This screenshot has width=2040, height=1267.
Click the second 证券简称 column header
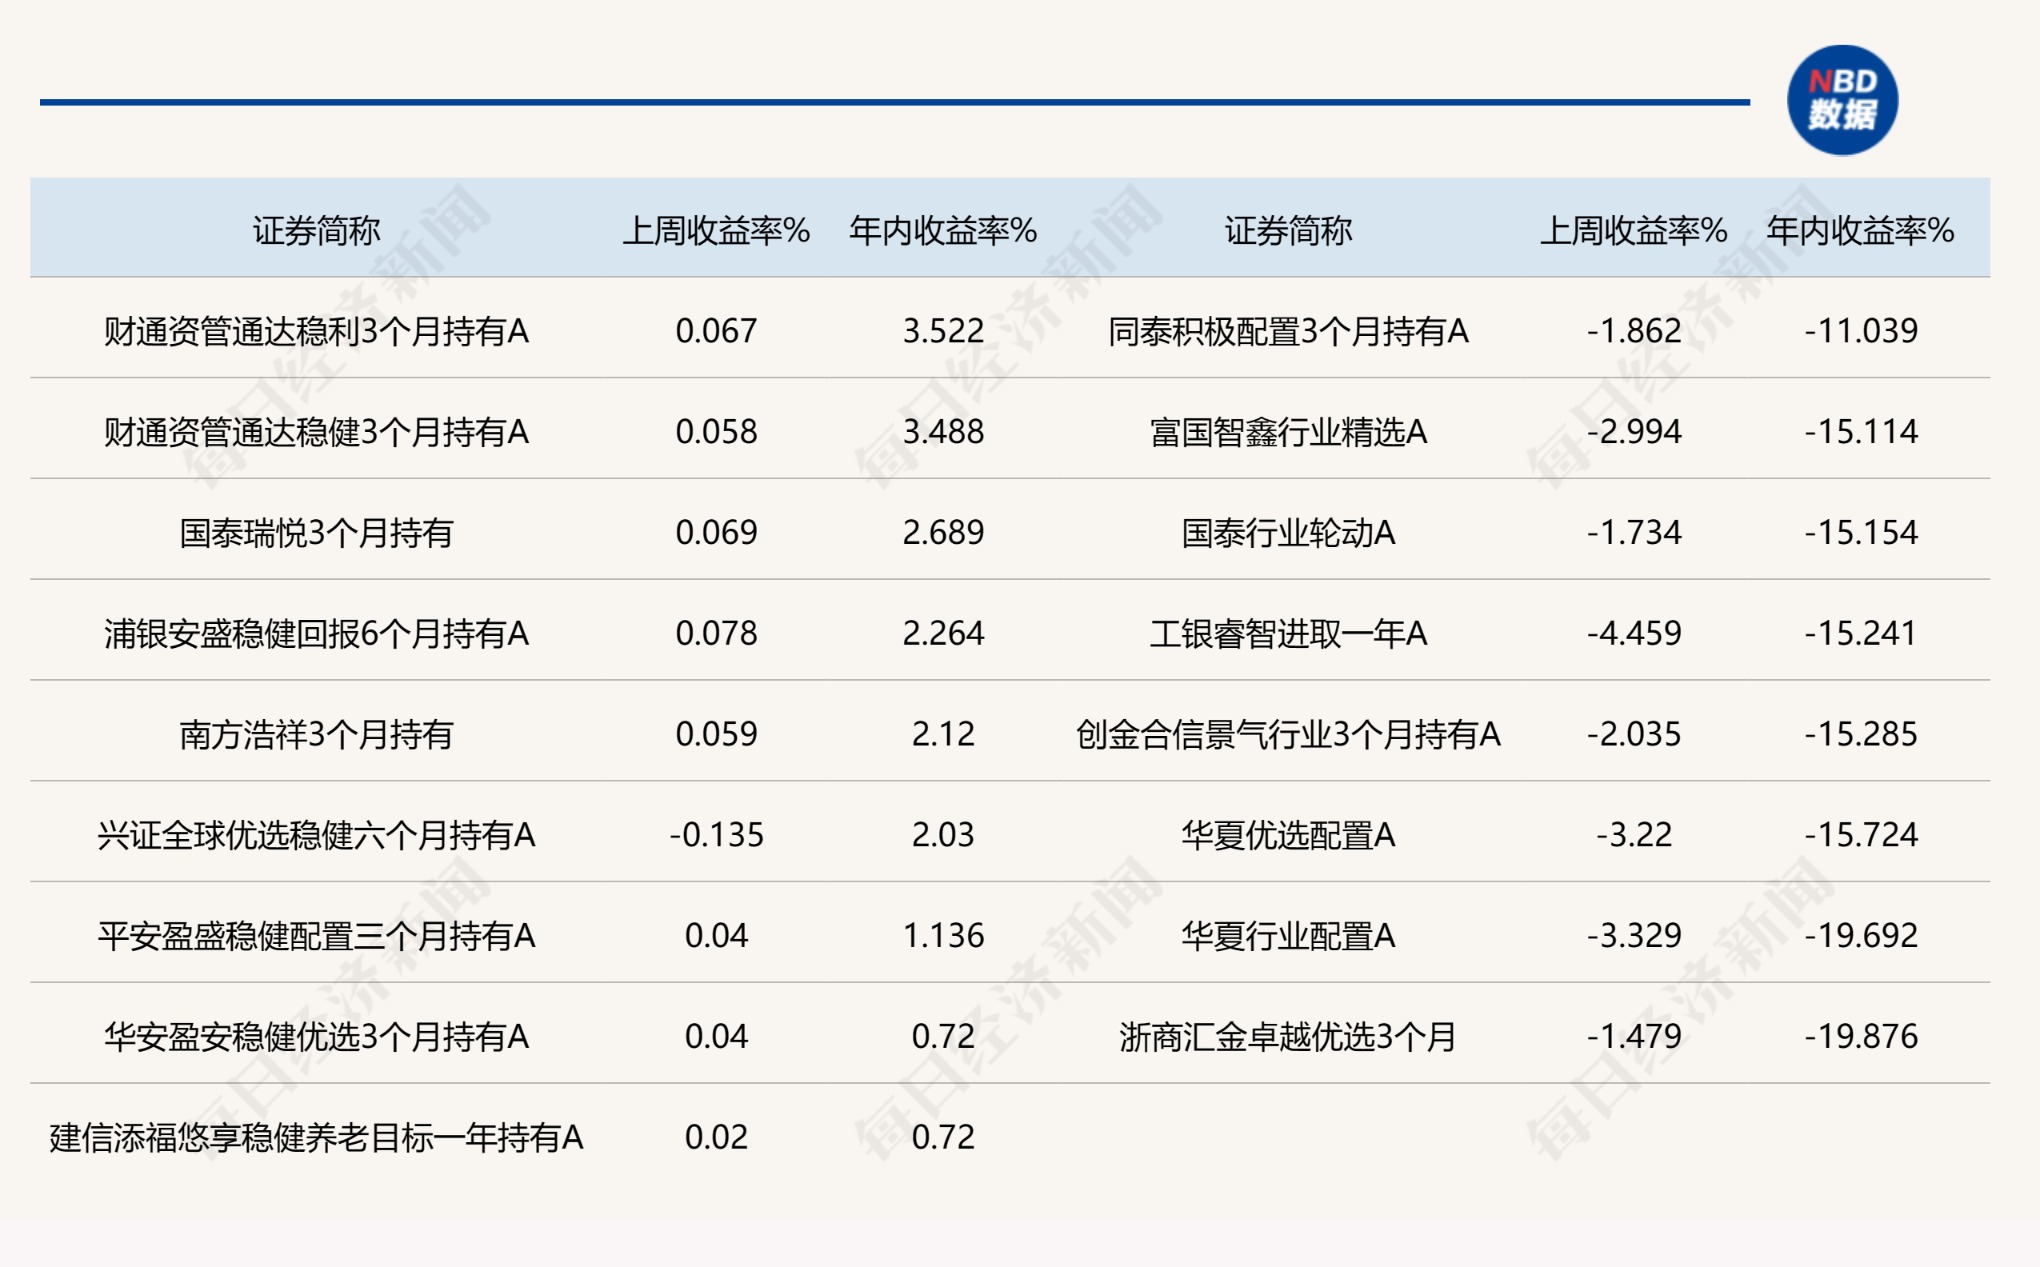pos(1287,231)
